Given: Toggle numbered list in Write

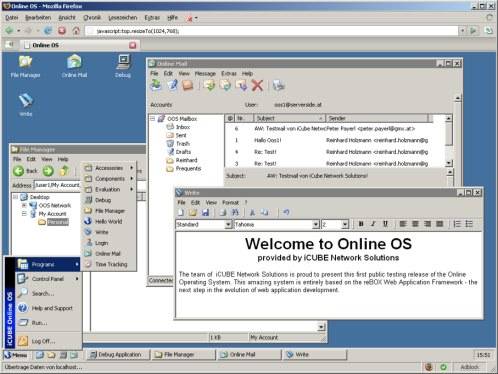Looking at the screenshot, I should pos(457,224).
